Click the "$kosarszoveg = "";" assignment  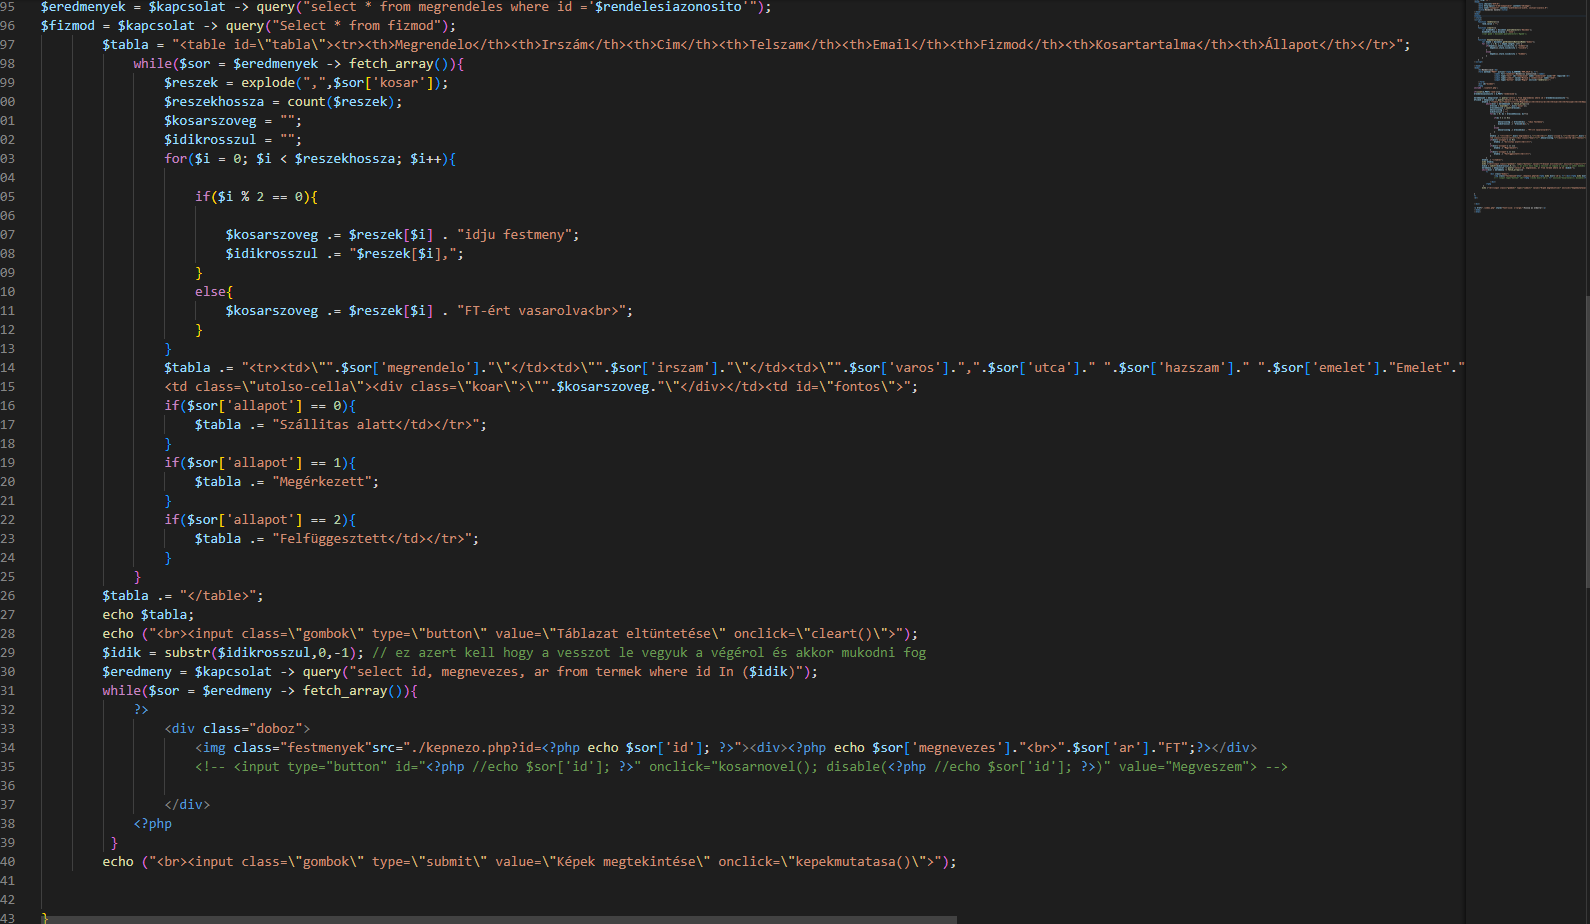pyautogui.click(x=233, y=121)
